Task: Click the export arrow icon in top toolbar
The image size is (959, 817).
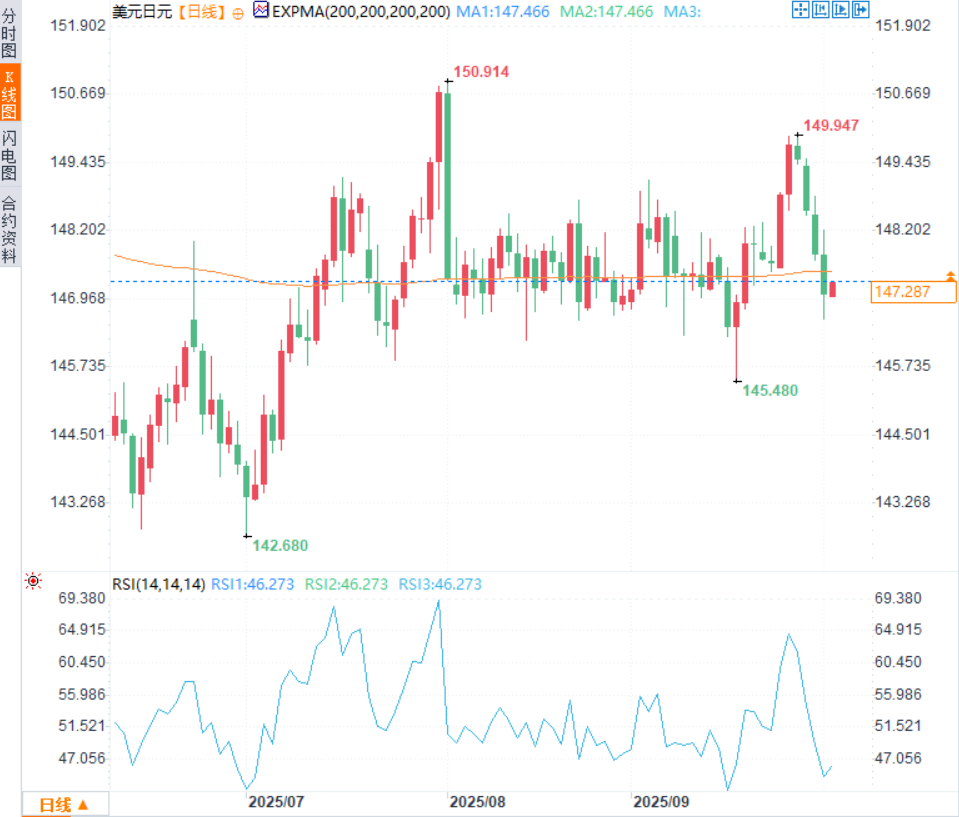Action: point(861,10)
